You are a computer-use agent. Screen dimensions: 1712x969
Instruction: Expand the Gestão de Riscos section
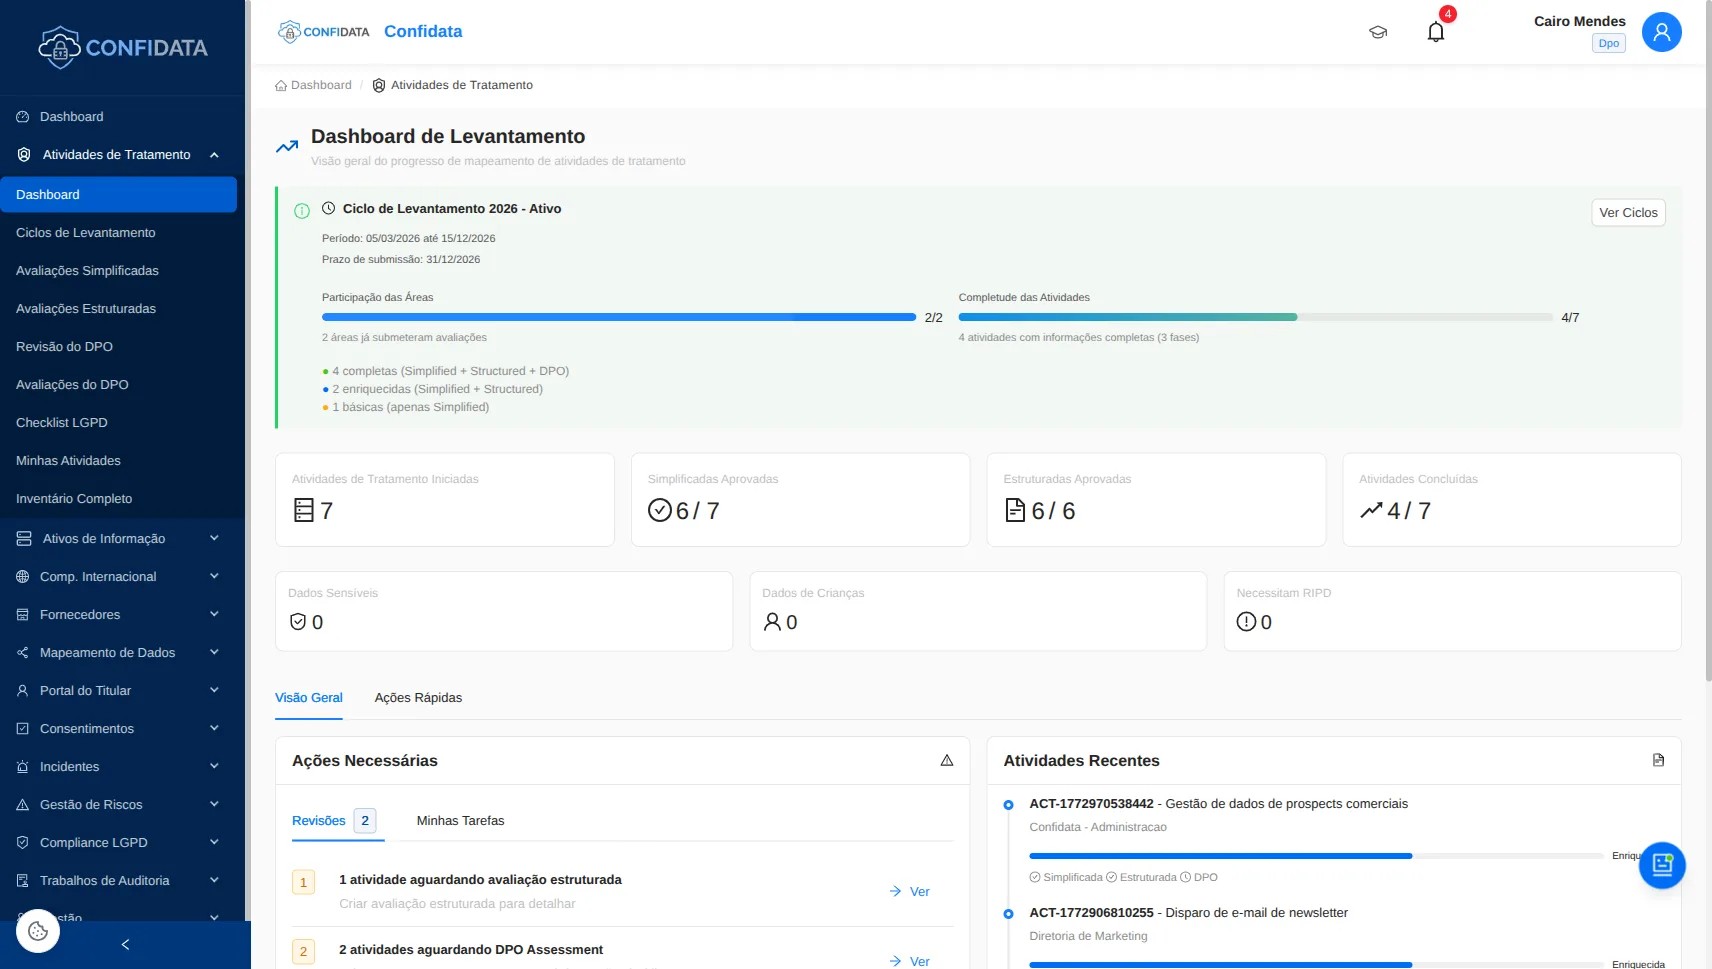pyautogui.click(x=214, y=804)
